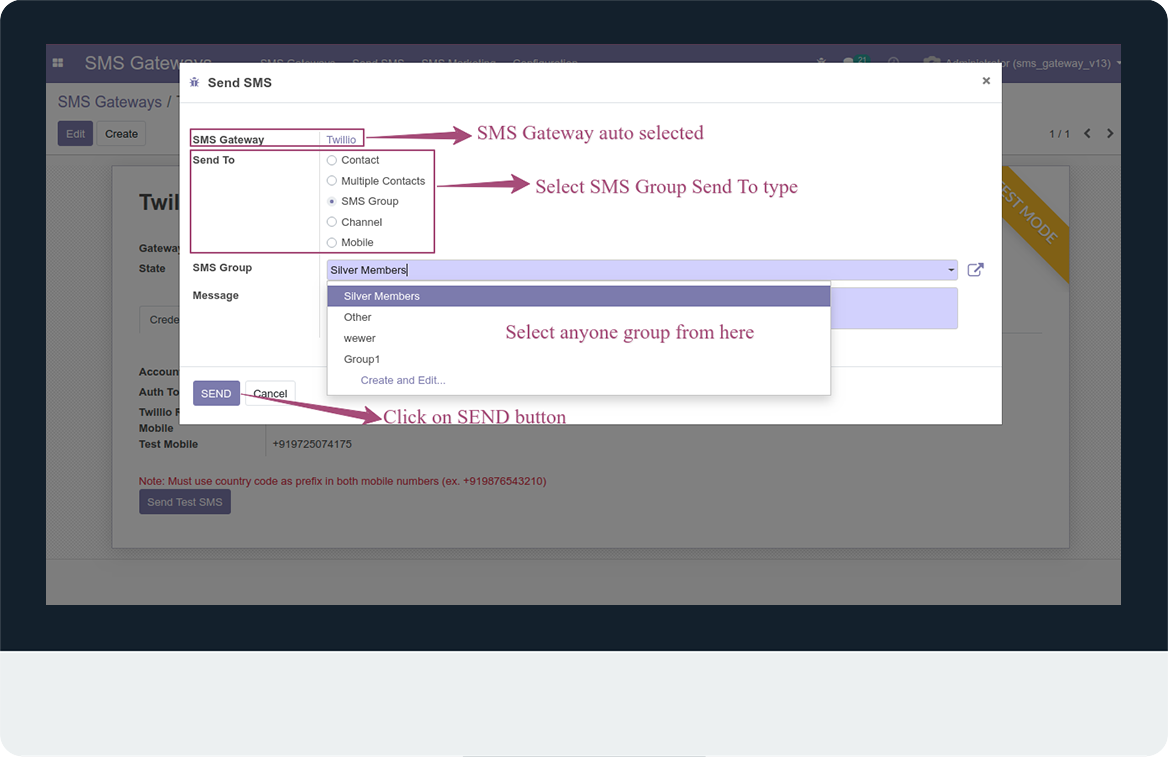Open the apps grid menu icon
Screen dimensions: 1168x757
[x=58, y=63]
